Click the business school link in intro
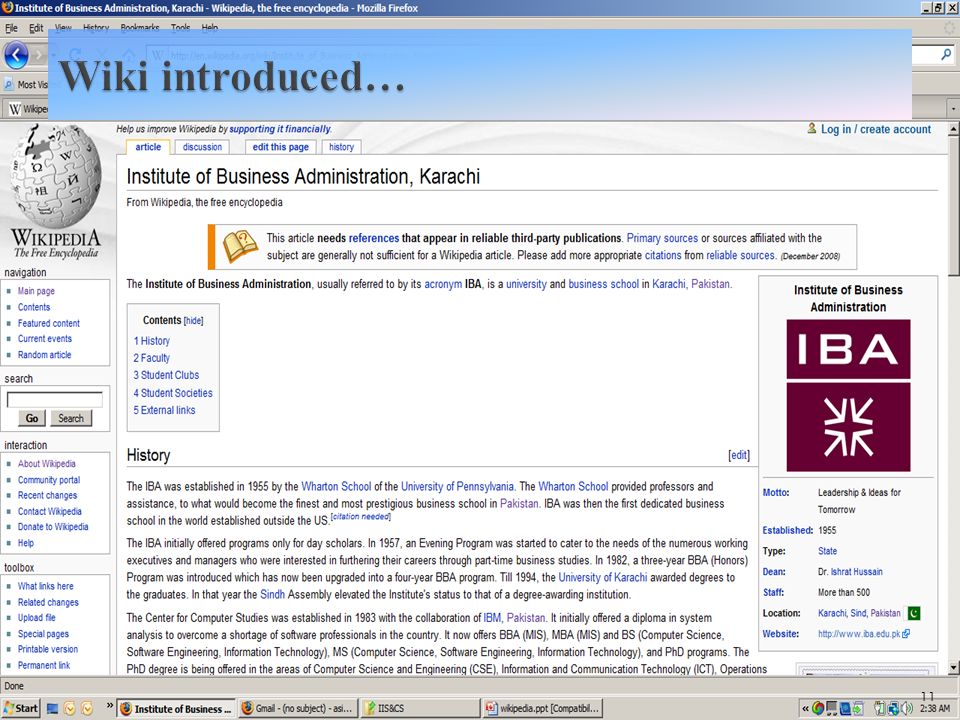This screenshot has height=720, width=960. [603, 284]
